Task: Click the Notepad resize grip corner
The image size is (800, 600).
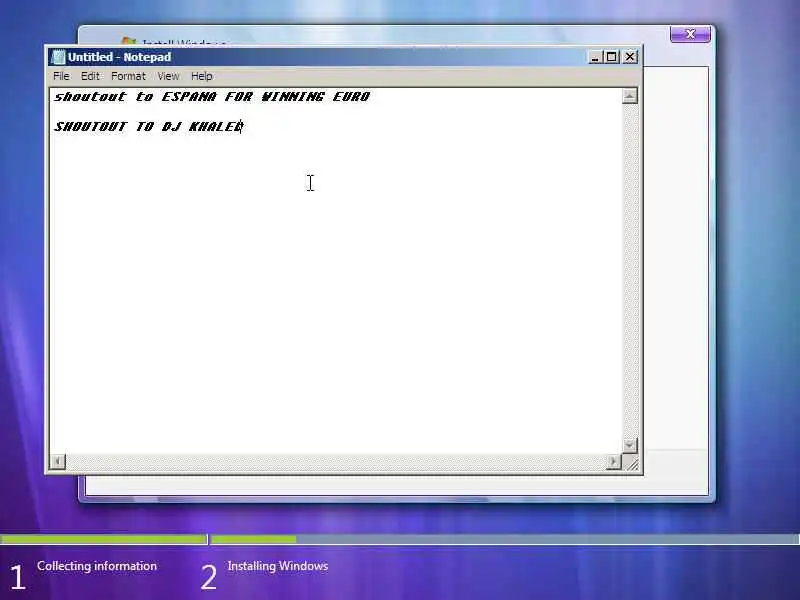Action: pos(631,463)
